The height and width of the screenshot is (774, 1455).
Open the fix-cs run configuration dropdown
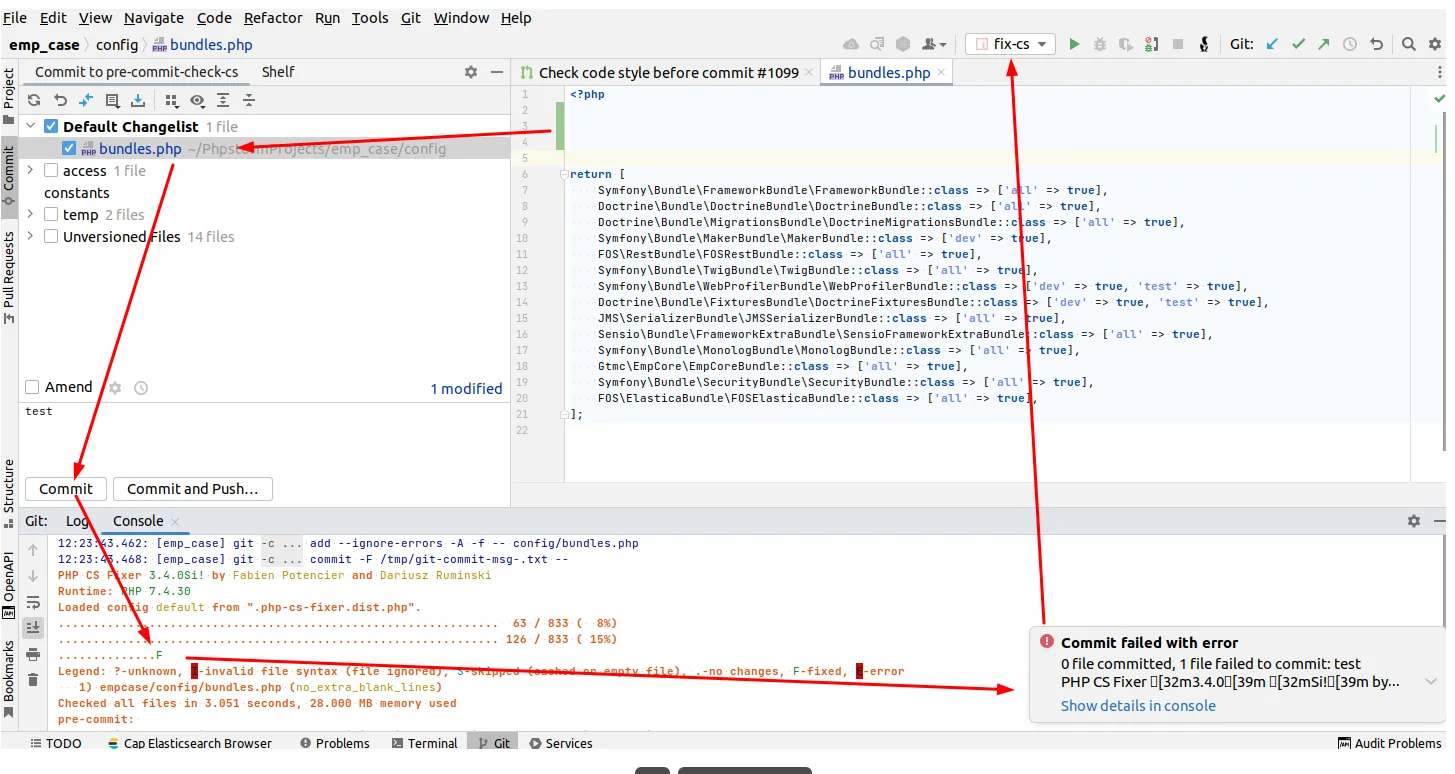tap(1010, 44)
